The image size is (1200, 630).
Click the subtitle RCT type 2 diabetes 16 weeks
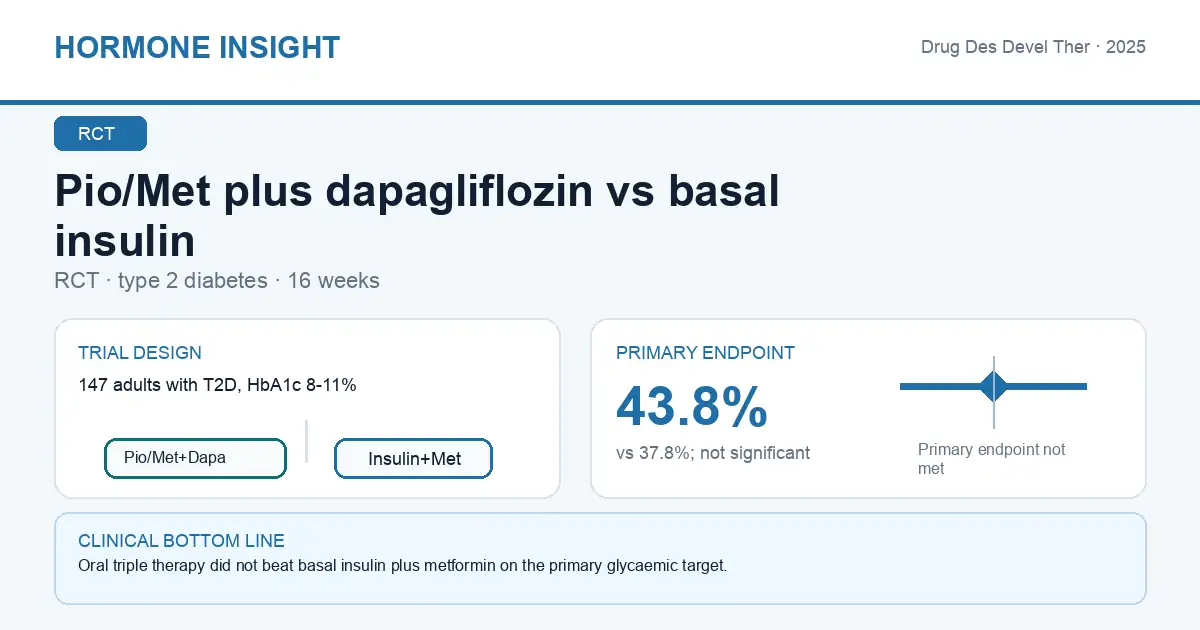tap(217, 281)
